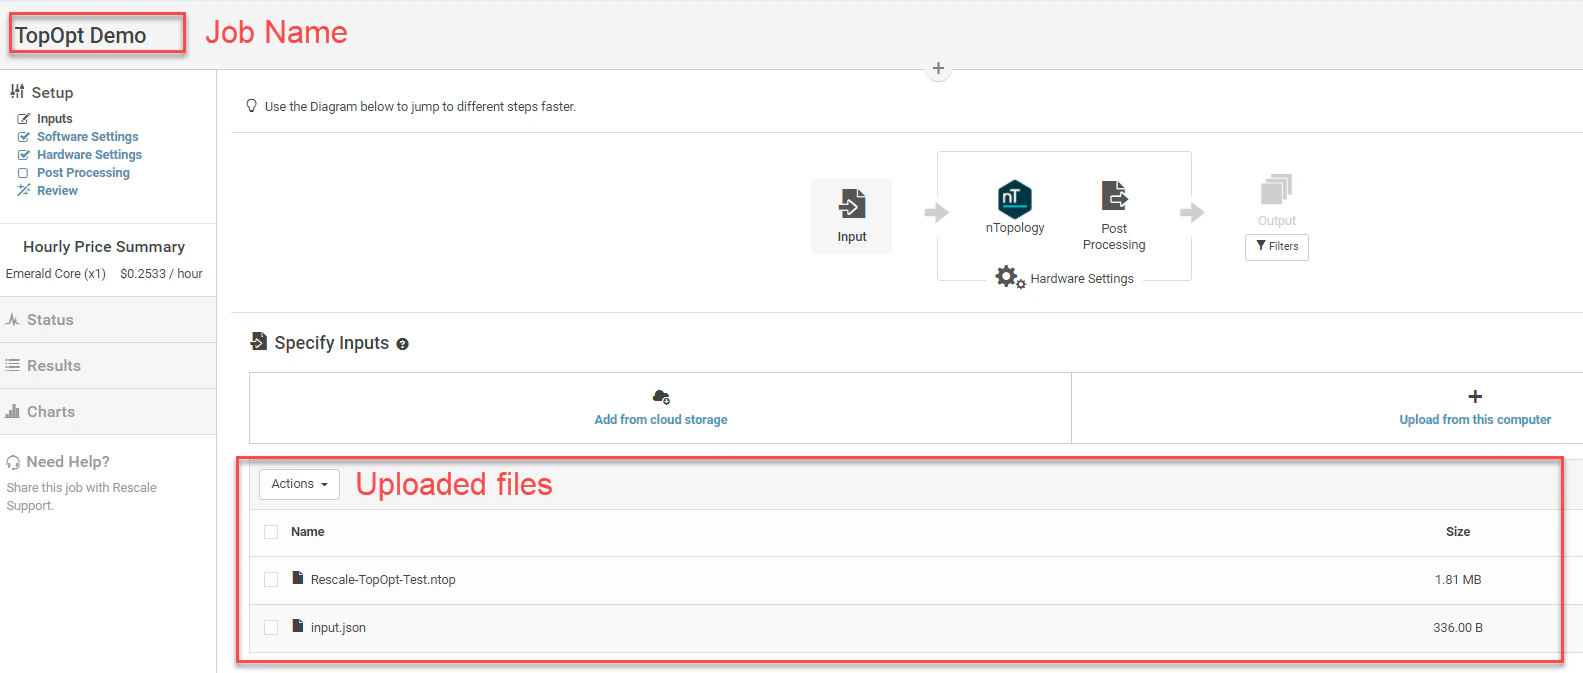Click the Charts bar icon
This screenshot has width=1583, height=673.
coord(13,412)
